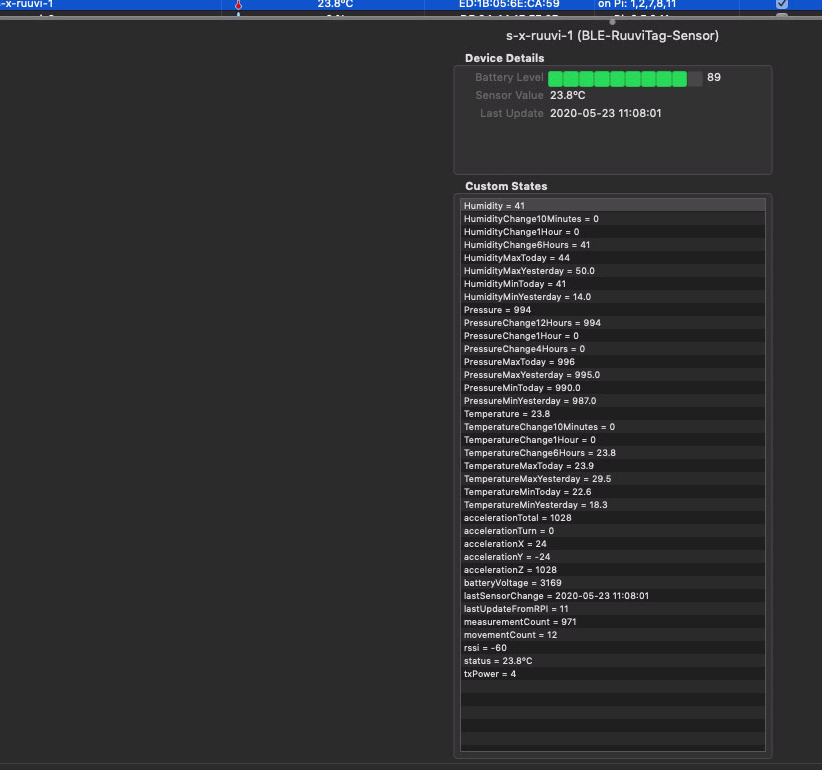Select the 'lastUpdateFromRPI = 11' row
822x770 pixels.
click(x=612, y=609)
